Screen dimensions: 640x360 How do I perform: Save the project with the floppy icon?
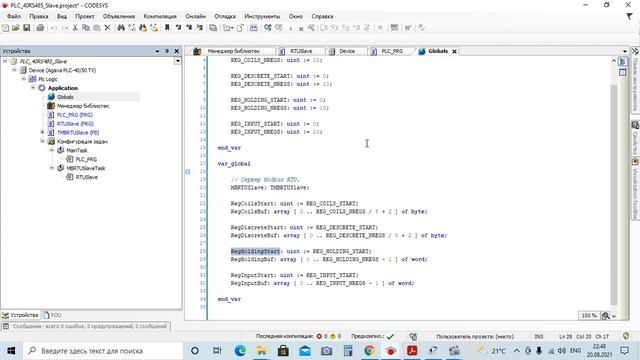[x=27, y=28]
